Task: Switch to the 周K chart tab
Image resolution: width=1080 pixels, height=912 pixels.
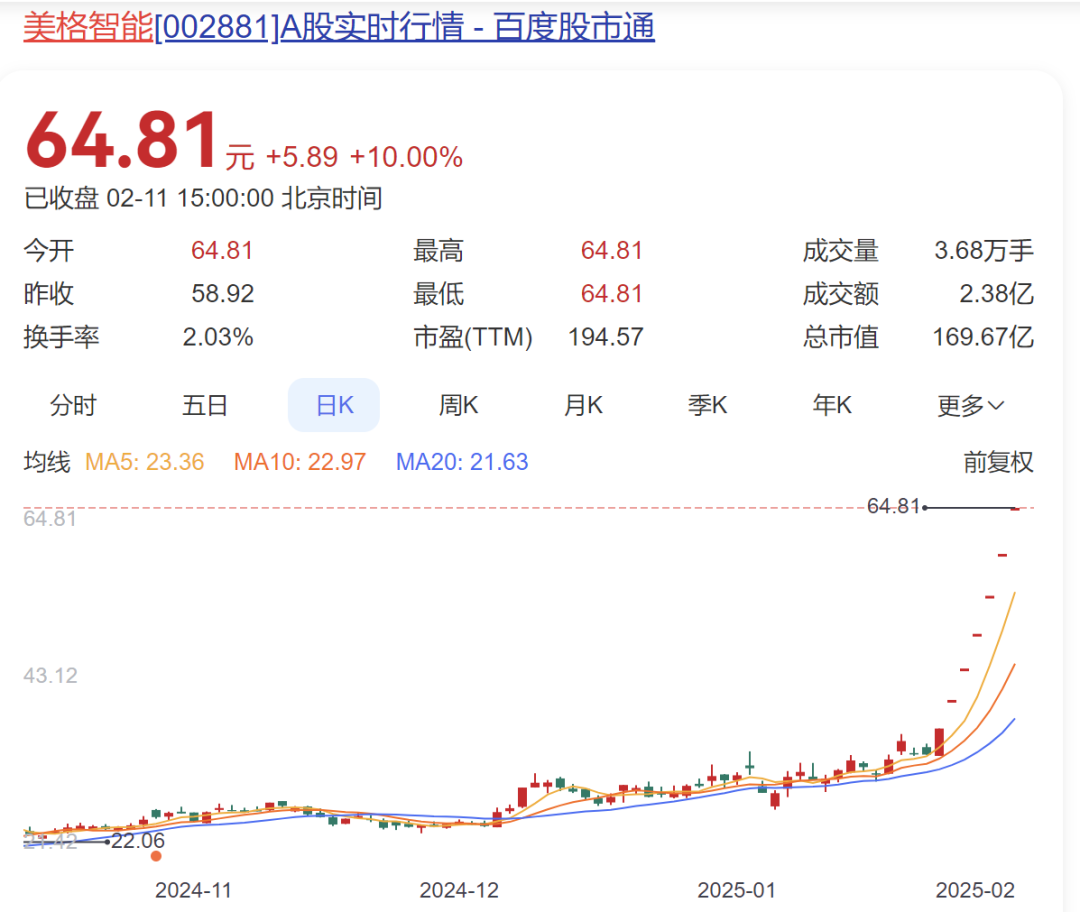Action: pos(459,405)
